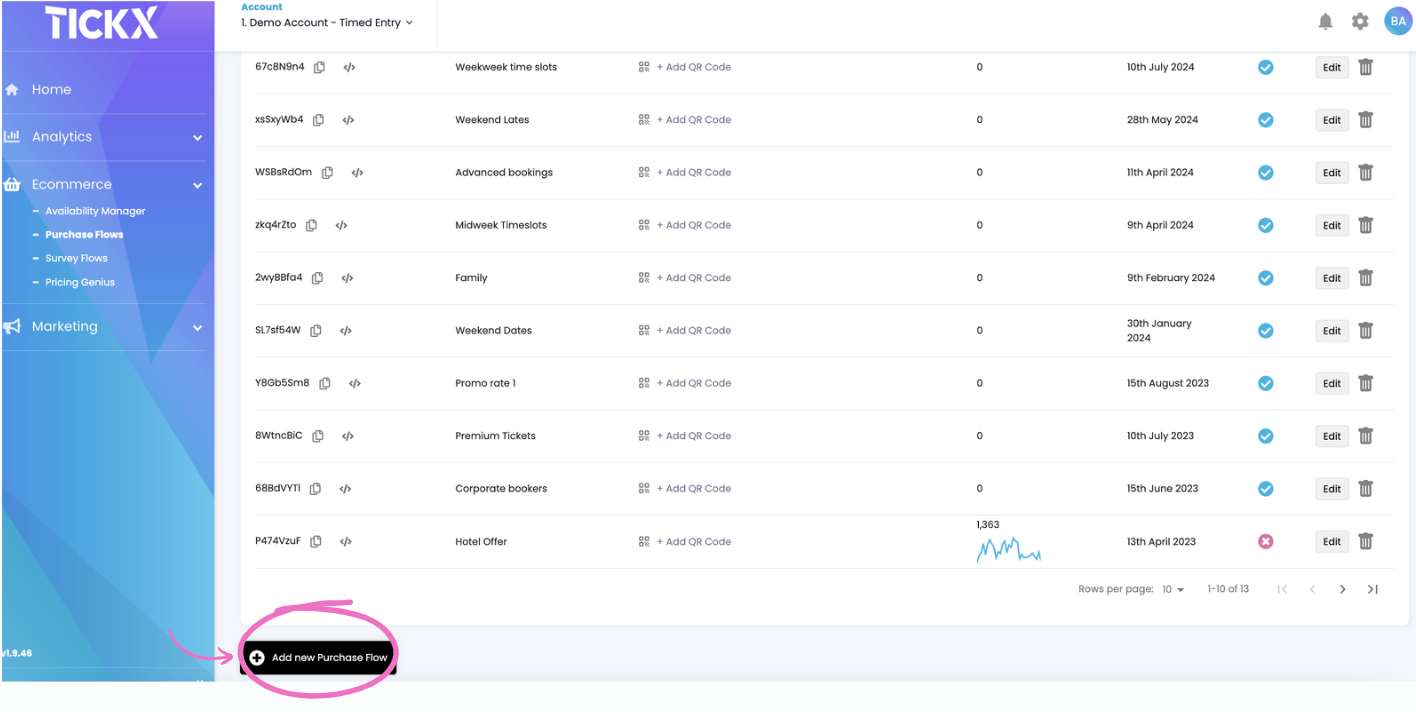The height and width of the screenshot is (712, 1416).
Task: Expand the Marketing section chevron
Action: (x=197, y=327)
